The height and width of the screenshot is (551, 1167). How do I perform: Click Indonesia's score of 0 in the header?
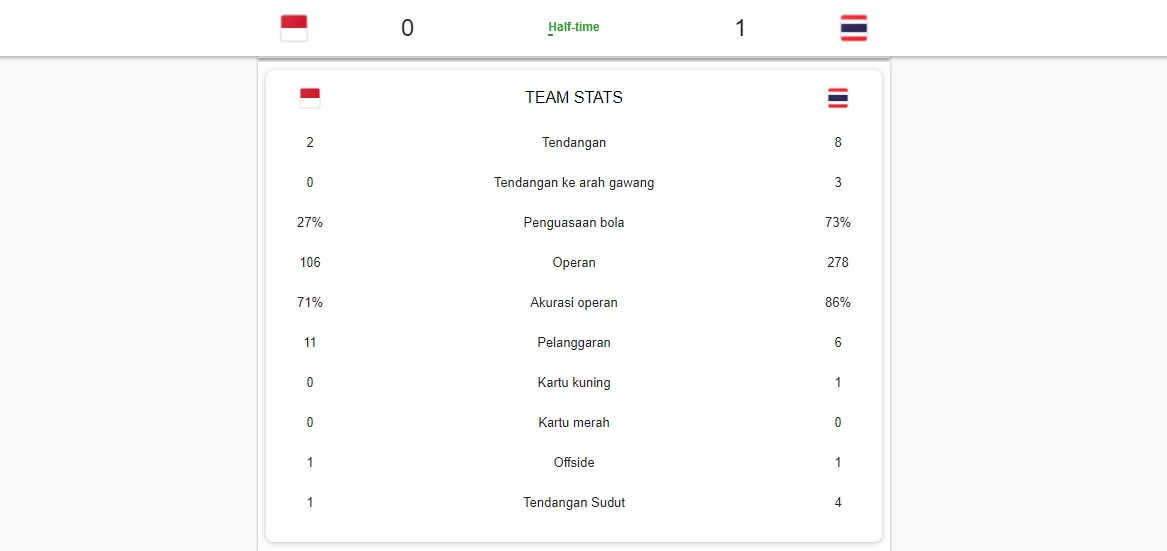407,28
